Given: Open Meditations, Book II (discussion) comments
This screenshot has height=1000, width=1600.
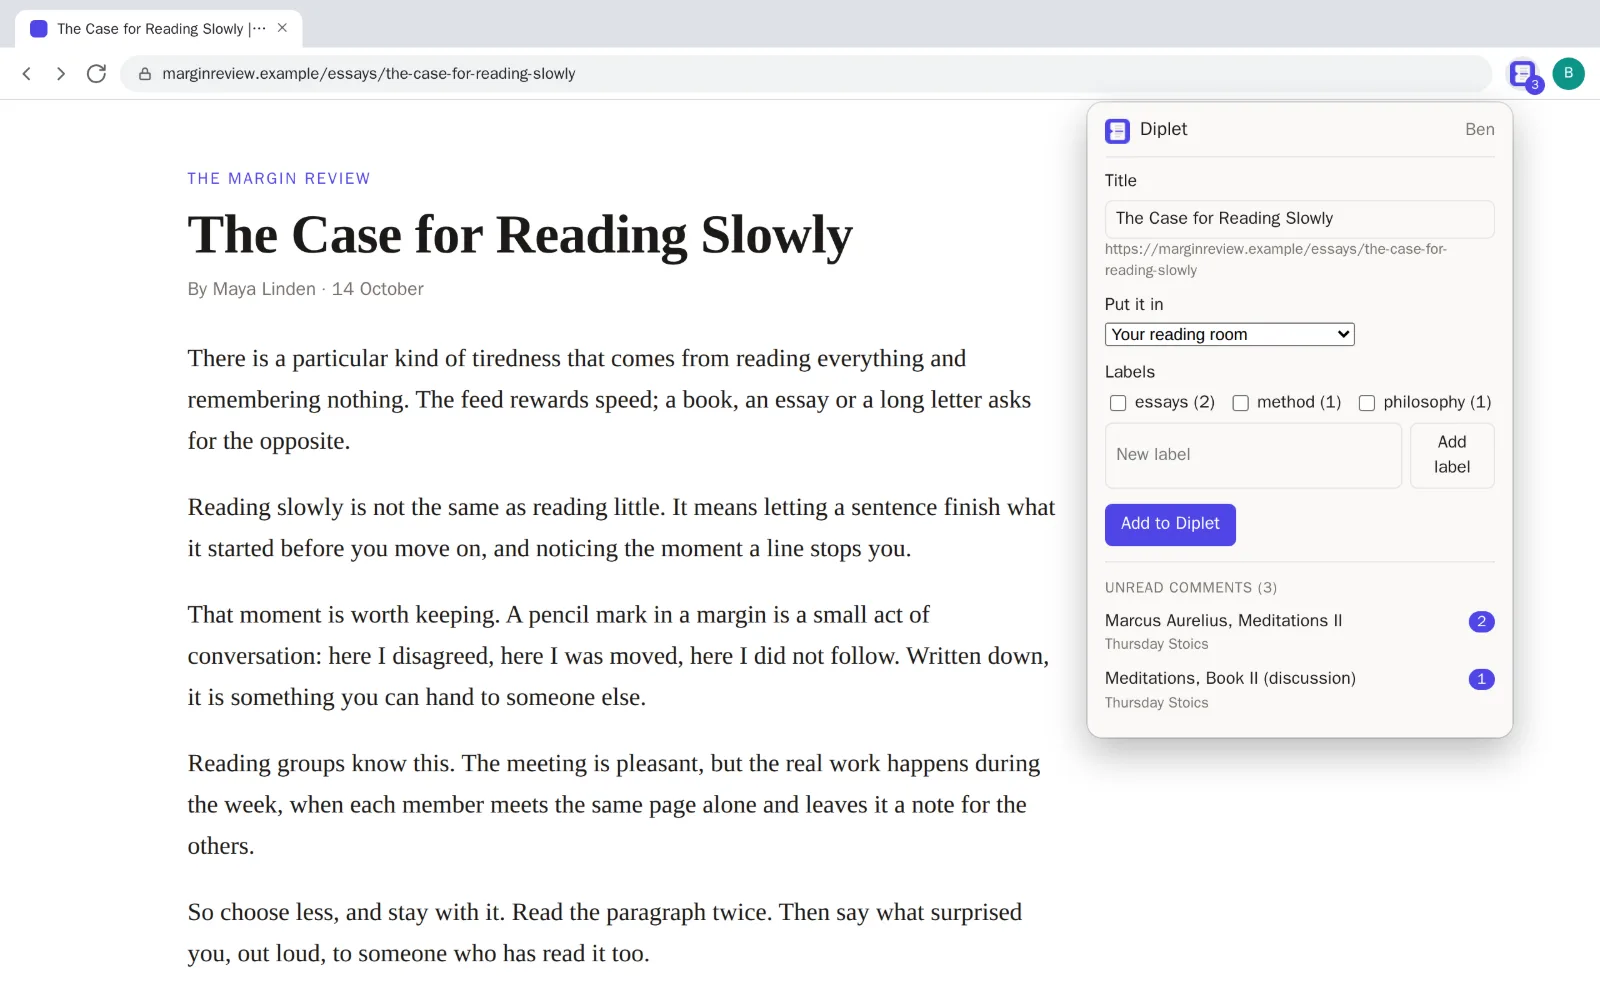Looking at the screenshot, I should point(1300,690).
